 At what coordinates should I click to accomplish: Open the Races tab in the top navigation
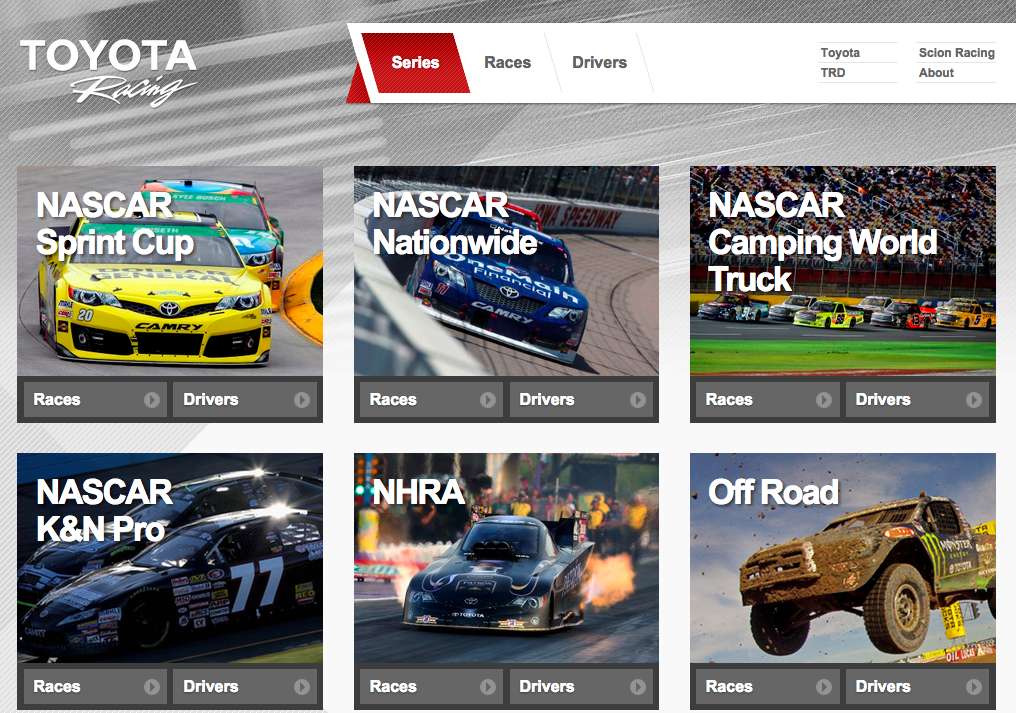pyautogui.click(x=507, y=62)
